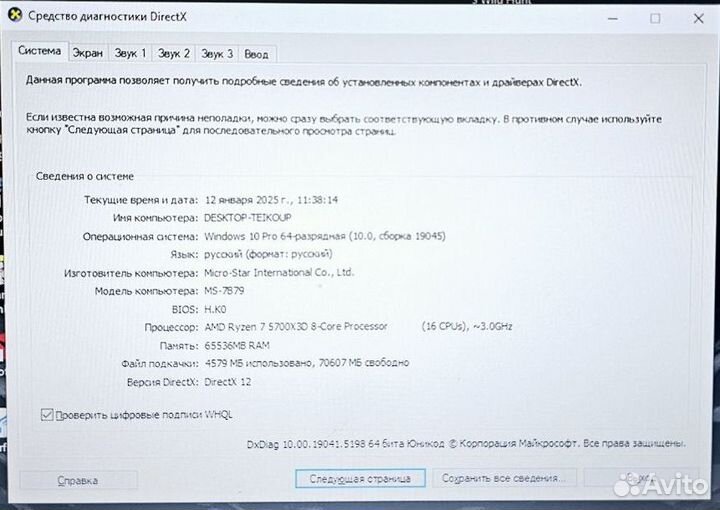
Task: Maximize the DirectX diagnostic window
Action: pos(655,18)
